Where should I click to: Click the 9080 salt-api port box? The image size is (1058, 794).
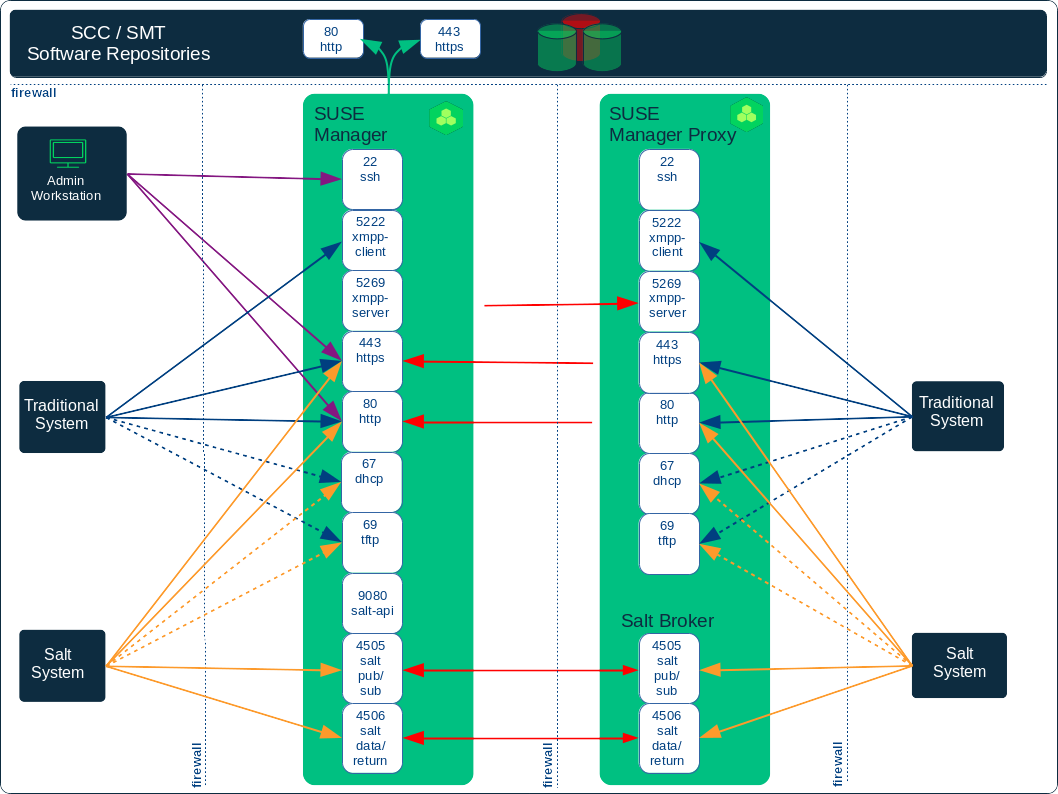(x=371, y=603)
